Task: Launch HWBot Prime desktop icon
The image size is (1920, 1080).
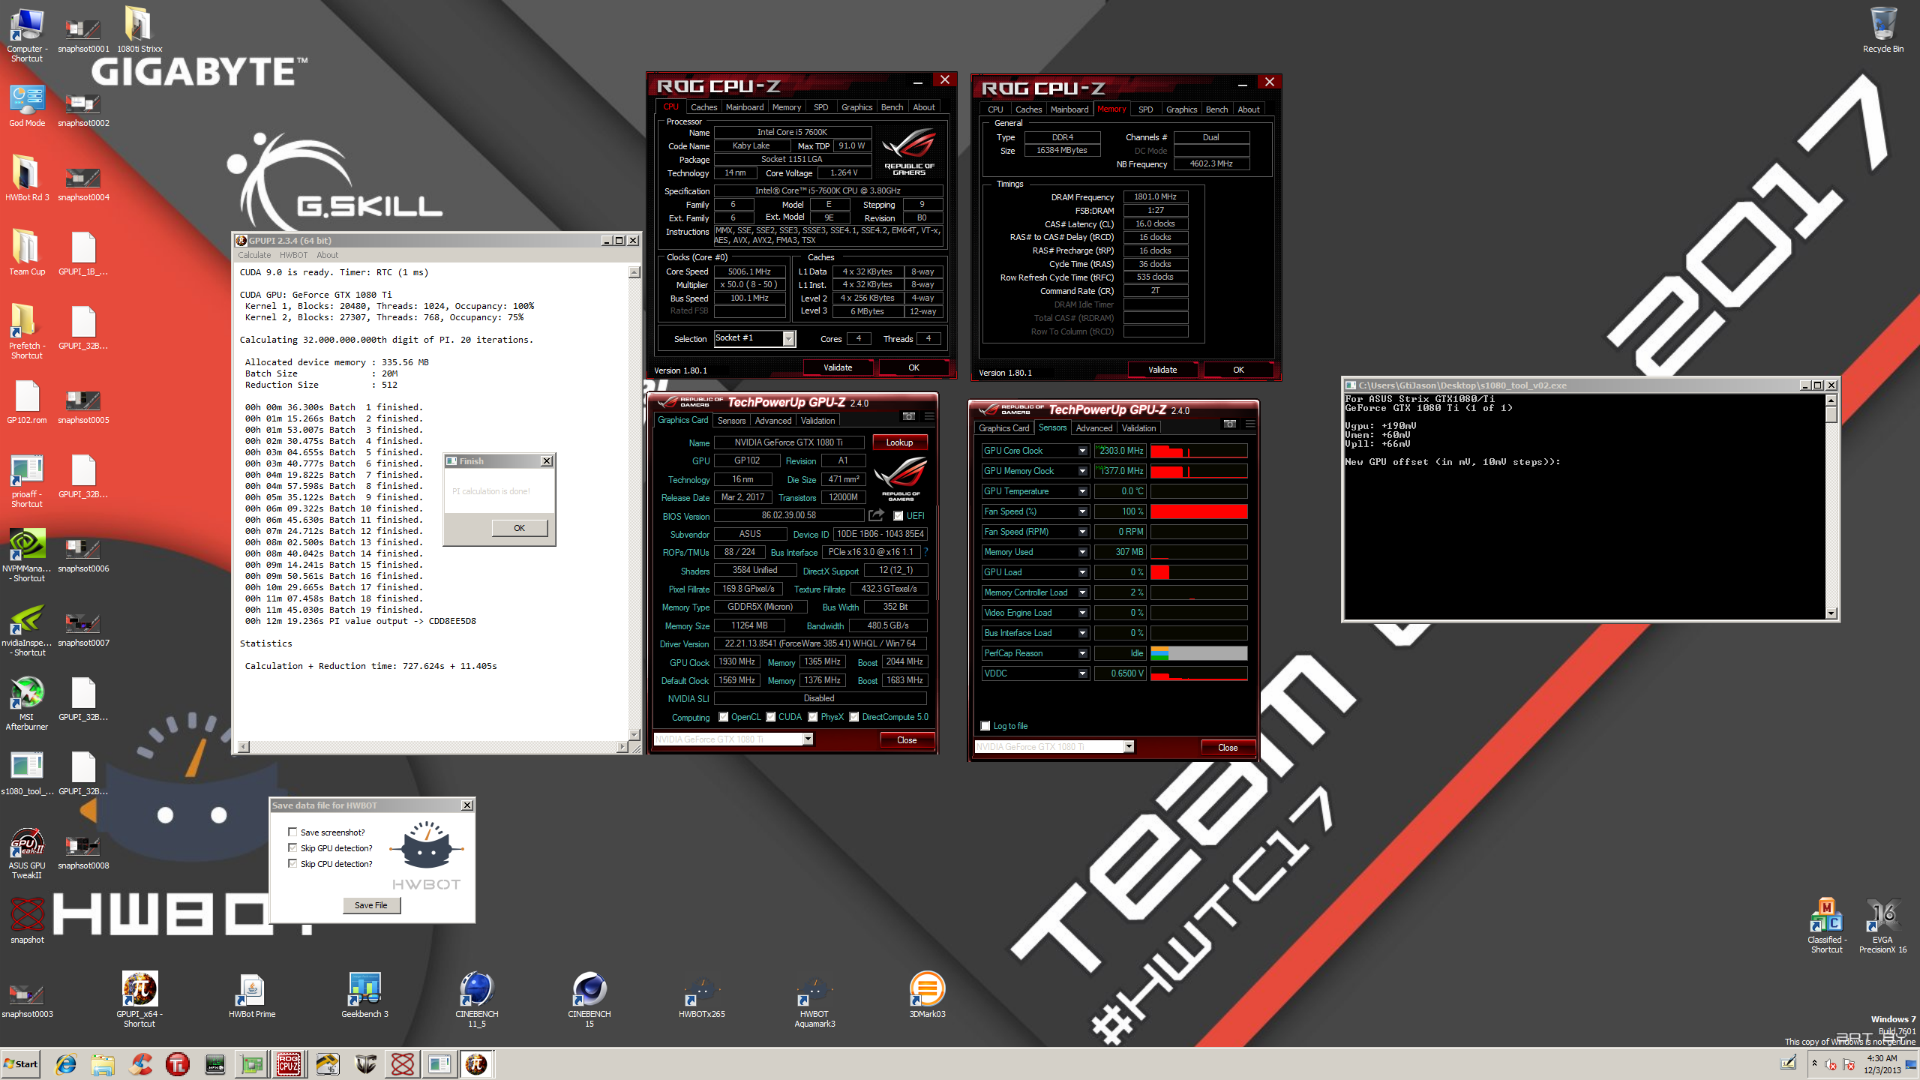Action: (x=251, y=996)
